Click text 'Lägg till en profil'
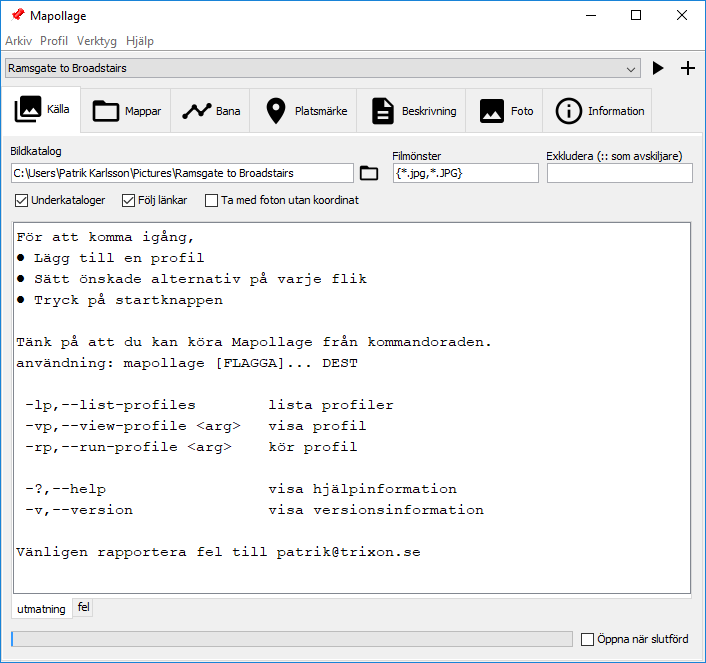Viewport: 706px width, 663px height. coord(119,258)
